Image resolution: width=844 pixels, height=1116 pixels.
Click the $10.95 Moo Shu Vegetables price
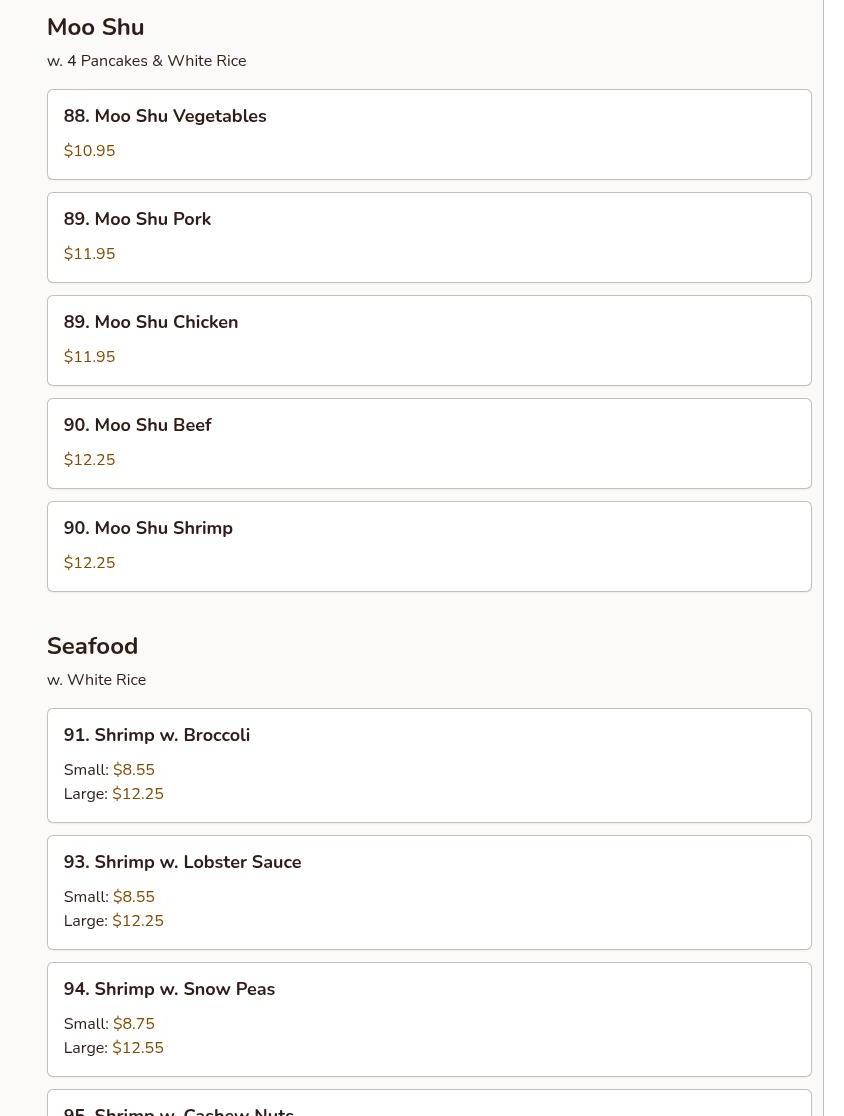point(89,151)
